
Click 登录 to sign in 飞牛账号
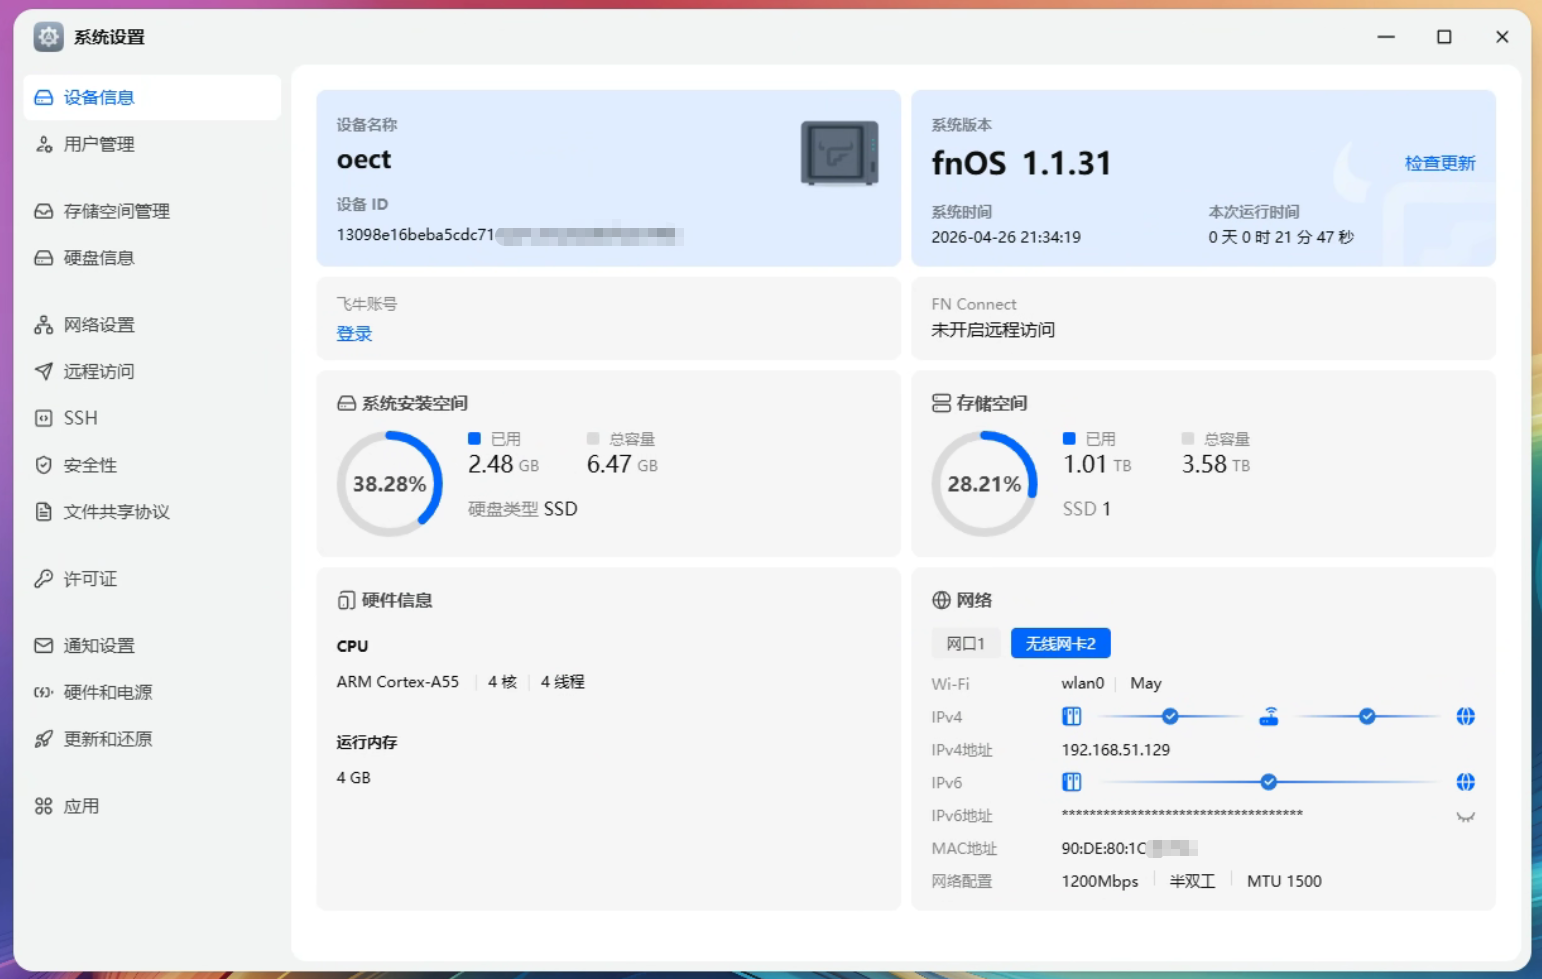tap(354, 334)
